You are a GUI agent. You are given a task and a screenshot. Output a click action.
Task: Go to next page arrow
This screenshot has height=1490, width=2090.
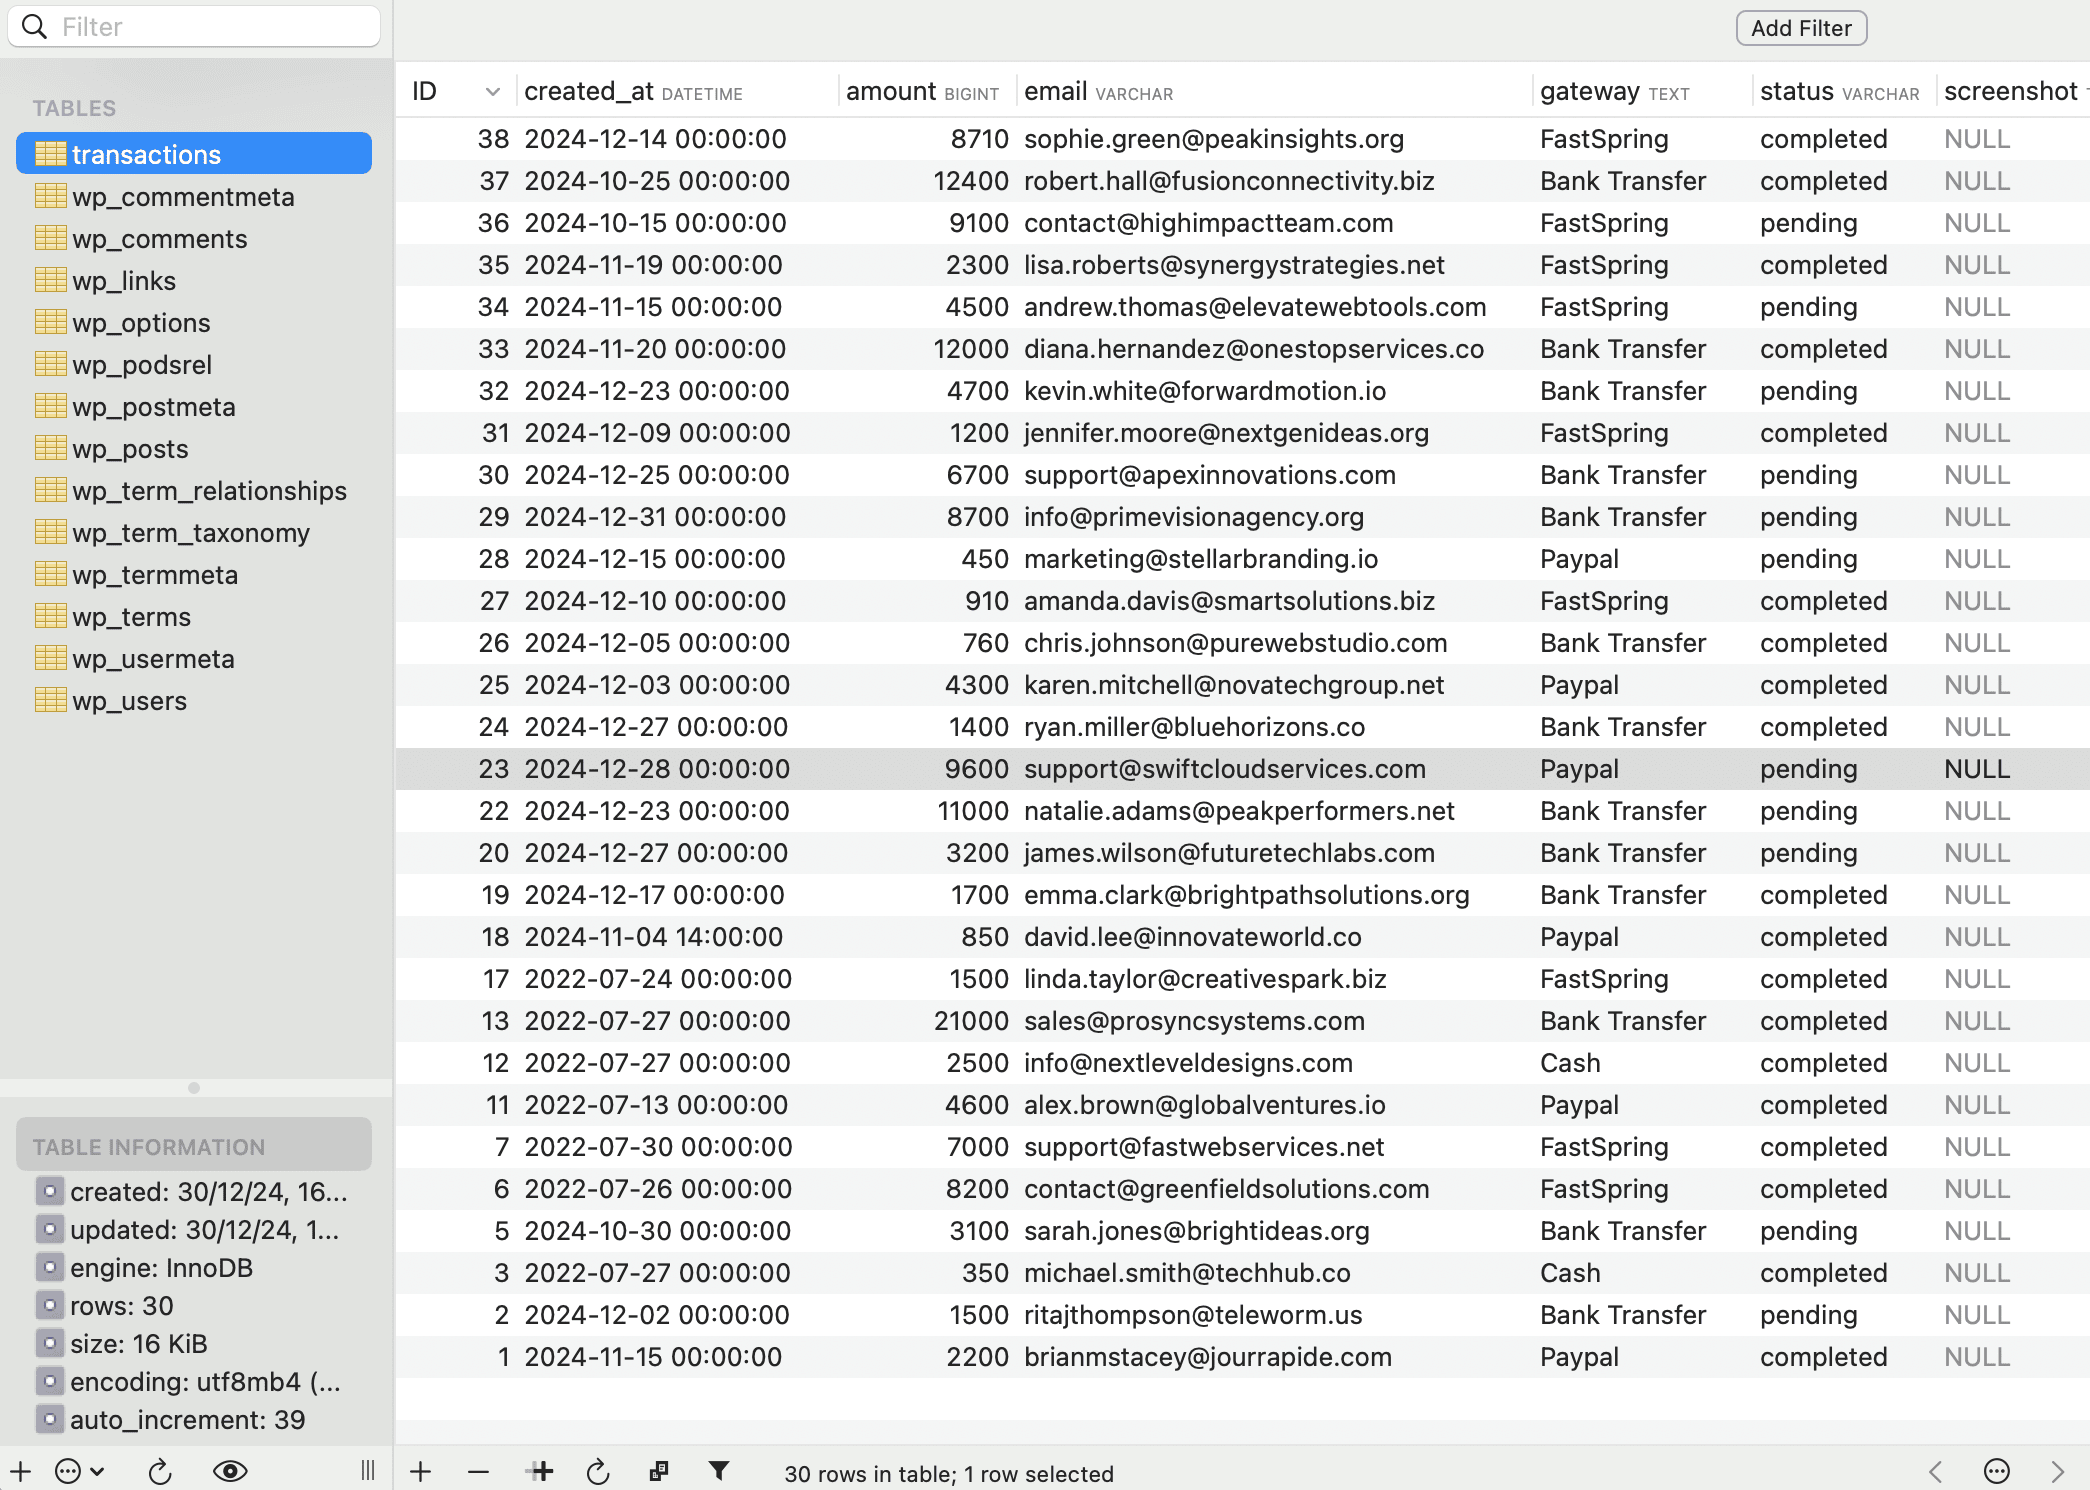pos(2057,1472)
